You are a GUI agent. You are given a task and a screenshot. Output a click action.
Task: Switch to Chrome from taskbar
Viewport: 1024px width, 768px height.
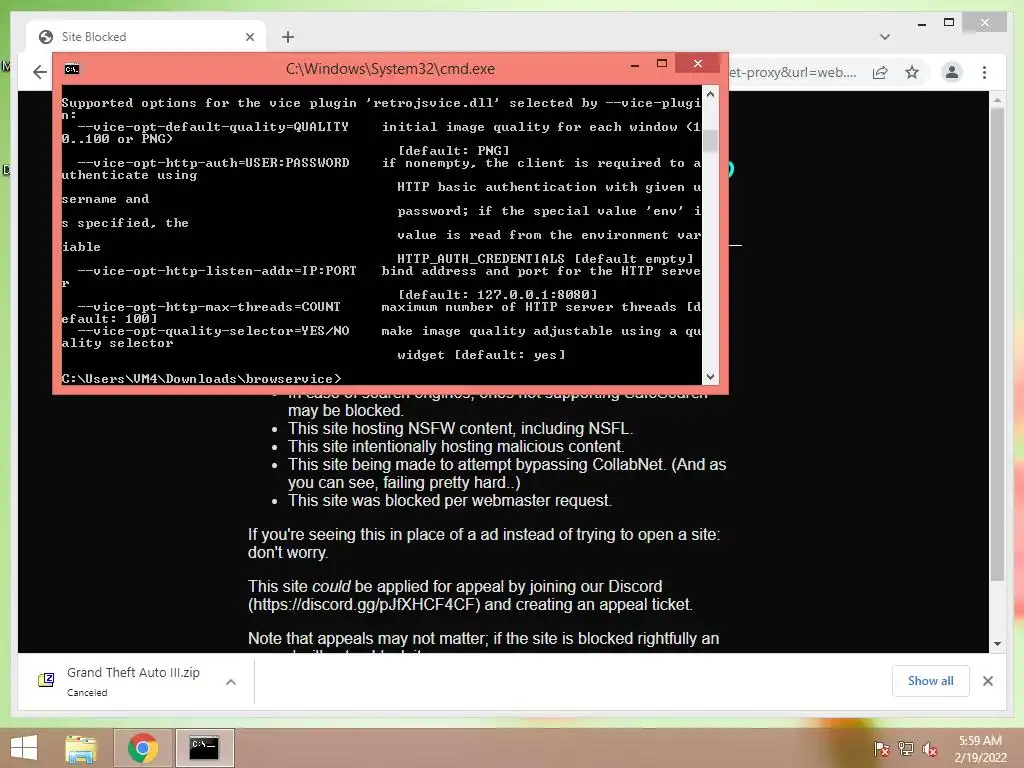tap(142, 748)
